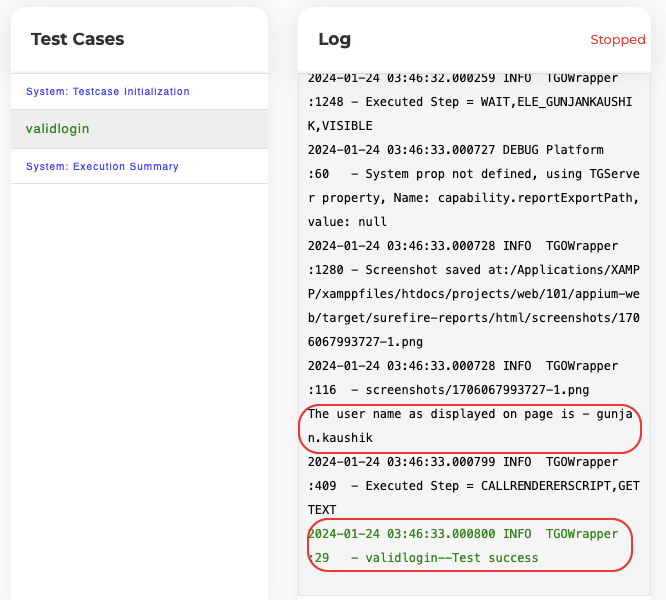Image resolution: width=666 pixels, height=600 pixels.
Task: Click the Log panel heading
Action: (334, 39)
